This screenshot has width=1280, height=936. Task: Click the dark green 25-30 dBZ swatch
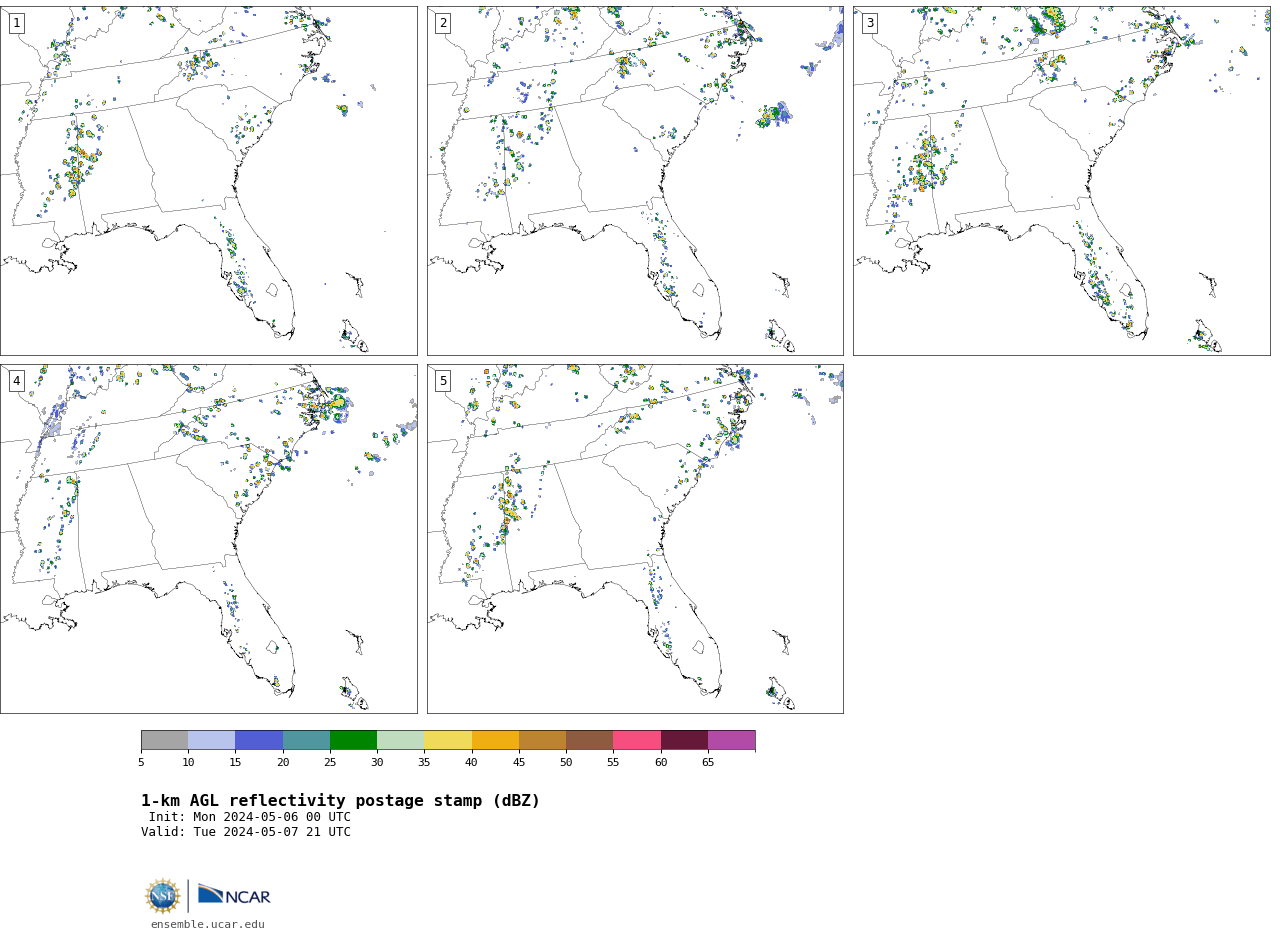pos(353,740)
